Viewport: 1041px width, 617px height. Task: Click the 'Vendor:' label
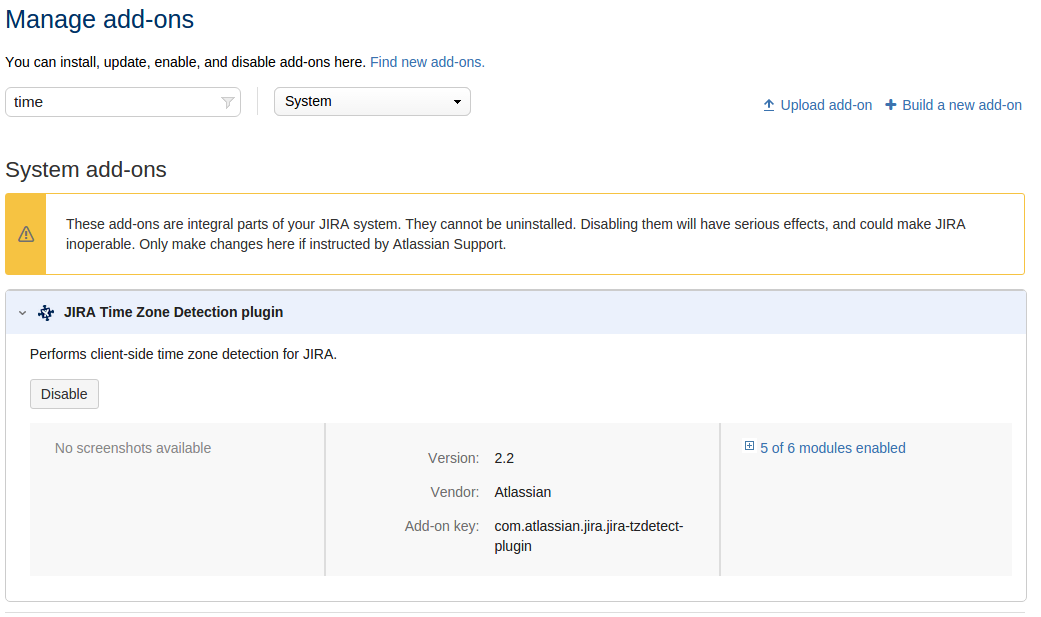(x=455, y=492)
